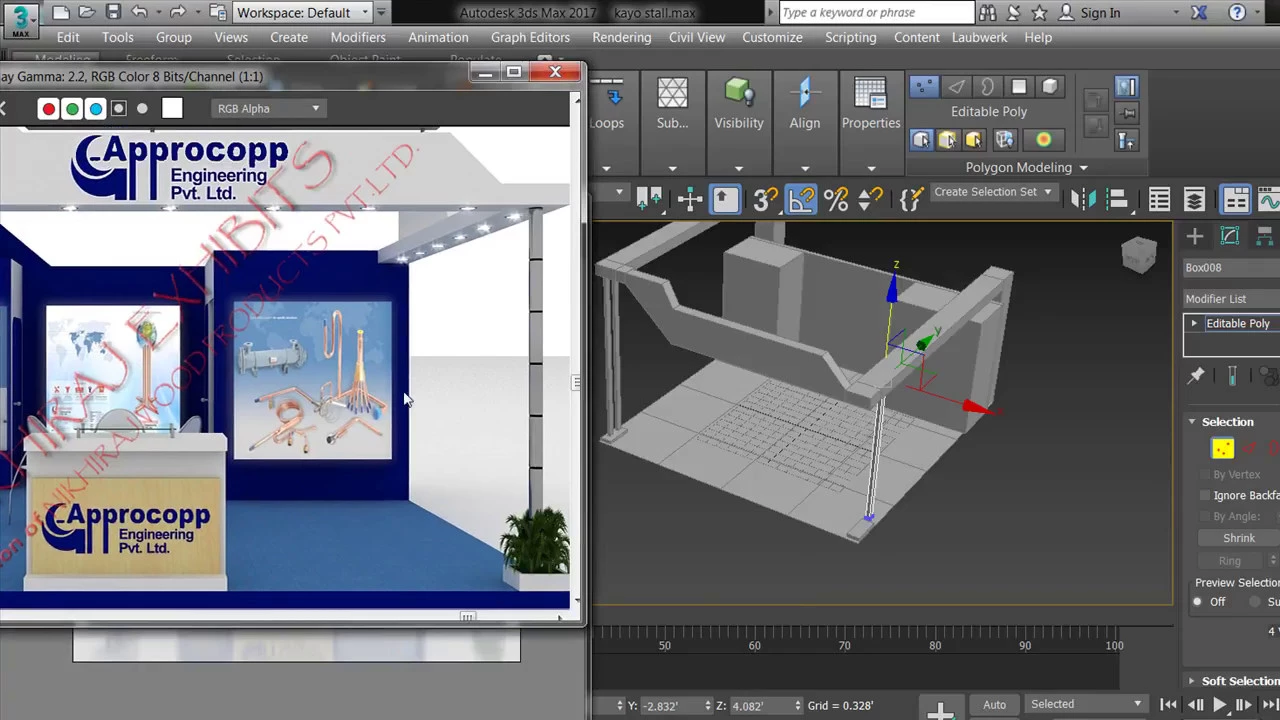Screen dimensions: 1280x720
Task: Open the Layer Explorer stack icon
Action: pos(1194,200)
